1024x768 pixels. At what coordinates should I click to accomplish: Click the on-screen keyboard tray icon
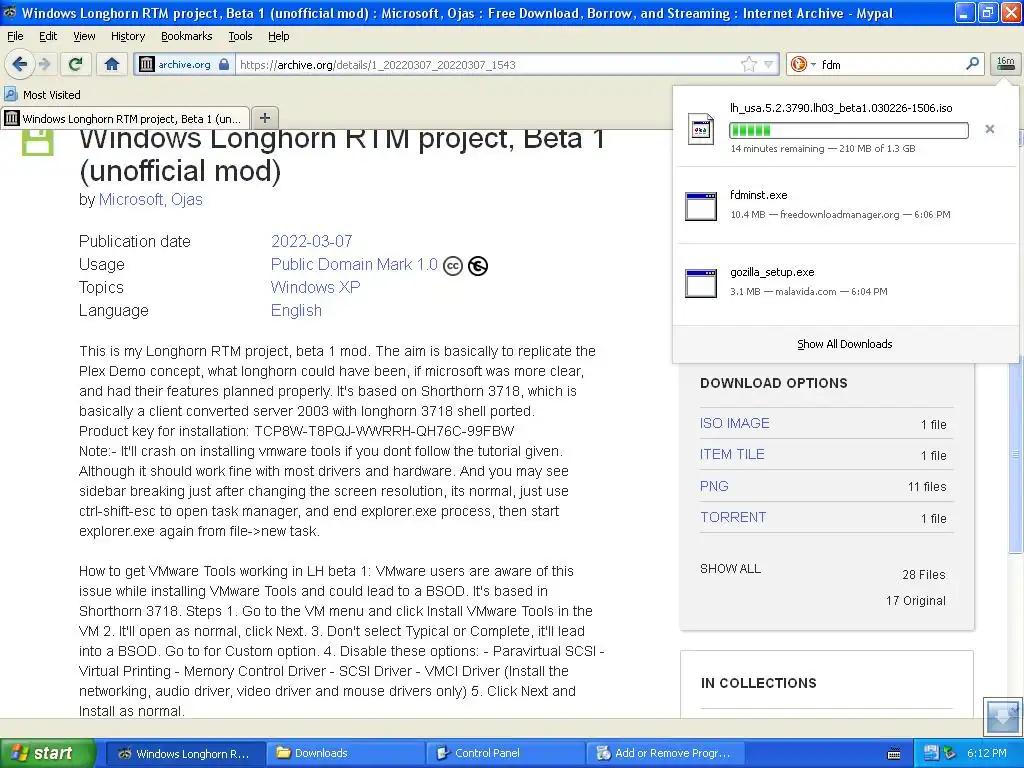tap(894, 754)
